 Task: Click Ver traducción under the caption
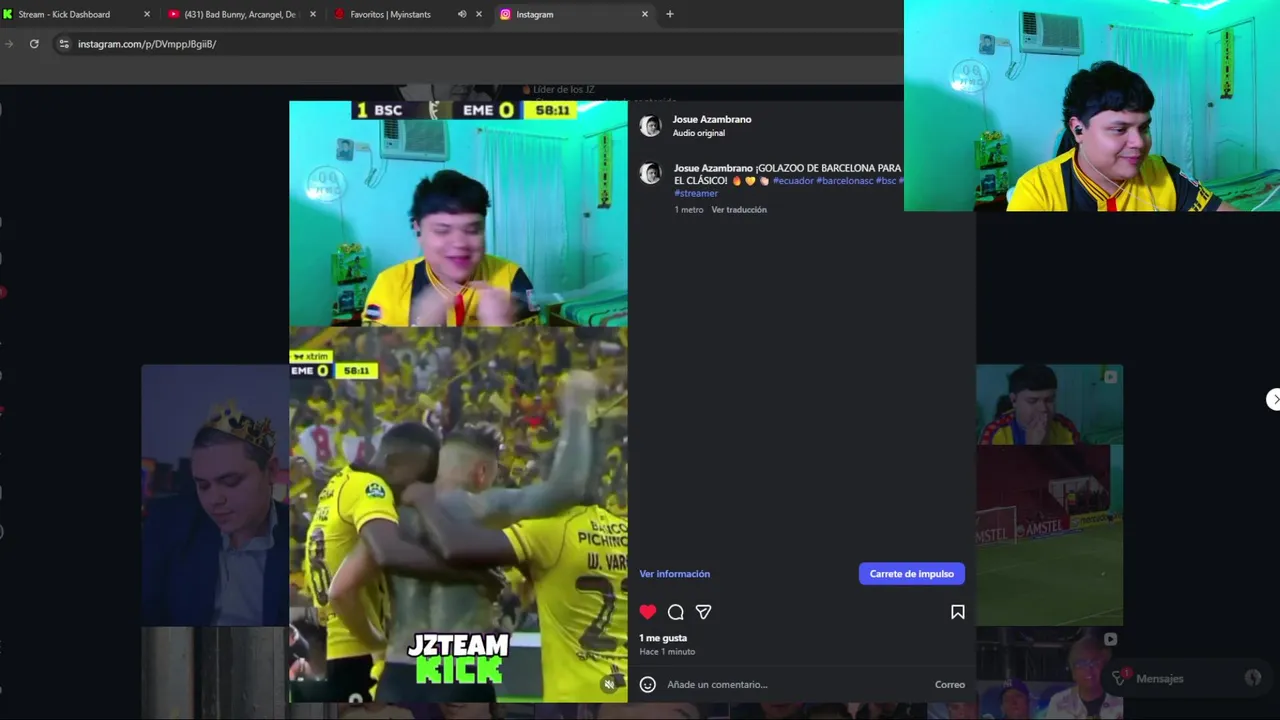739,210
